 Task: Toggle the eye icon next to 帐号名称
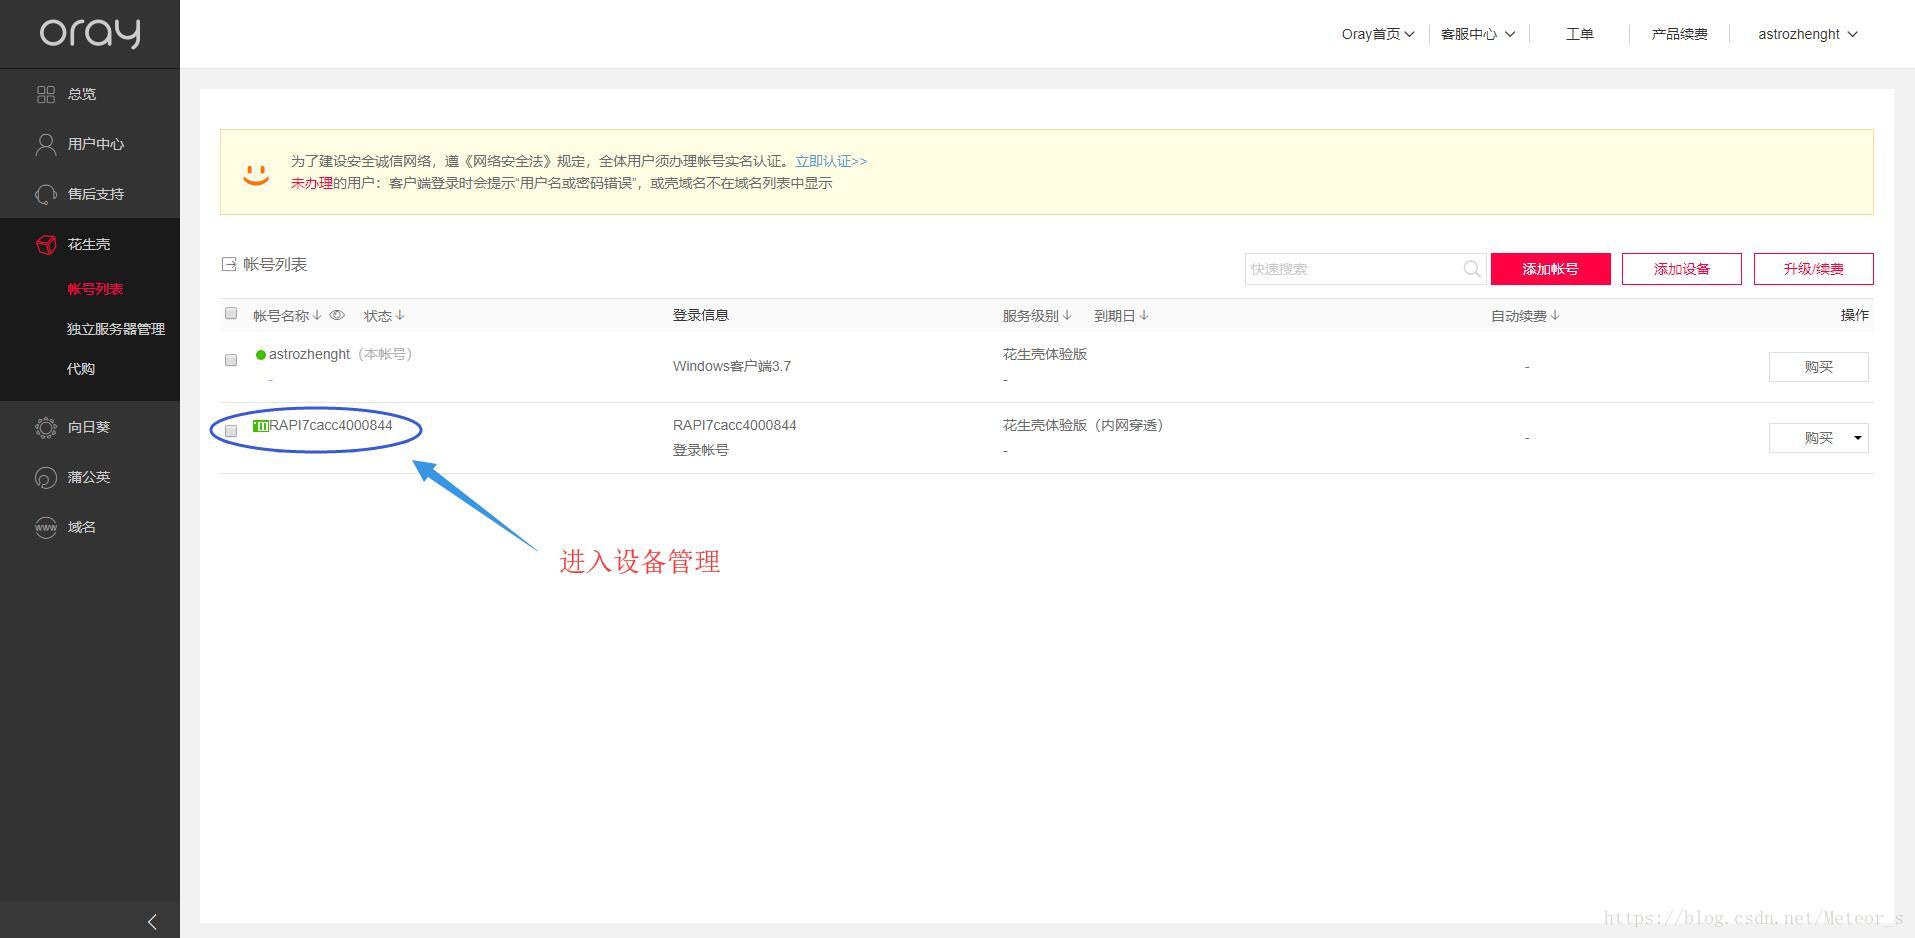[x=337, y=315]
